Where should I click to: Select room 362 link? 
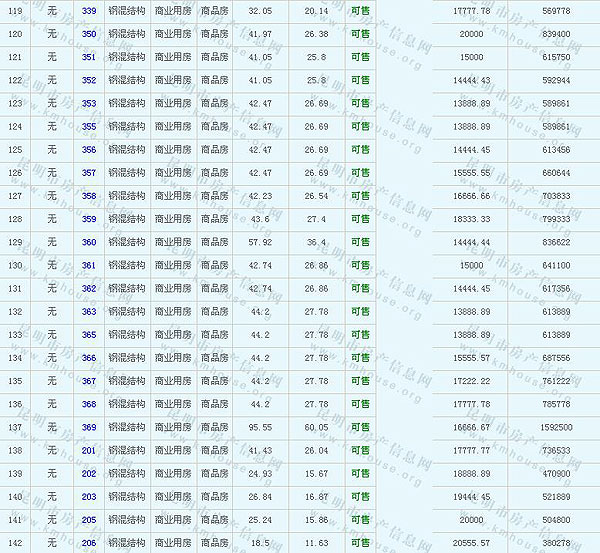tap(89, 289)
